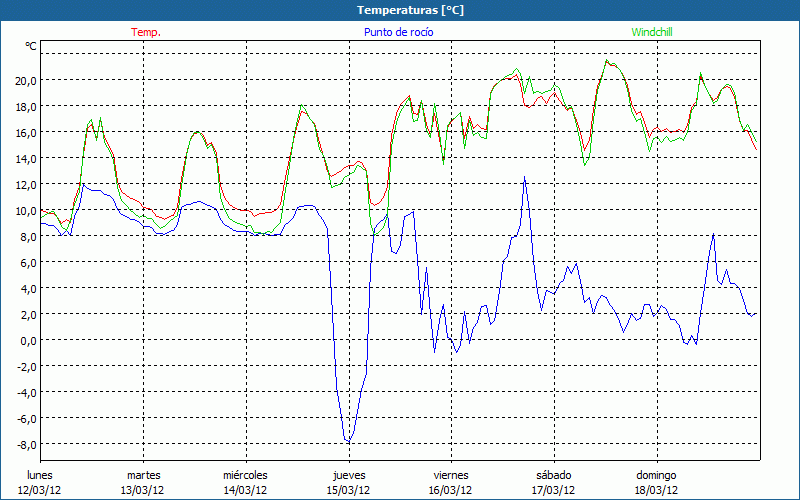Select the sábado day label
The image size is (800, 500).
[553, 475]
